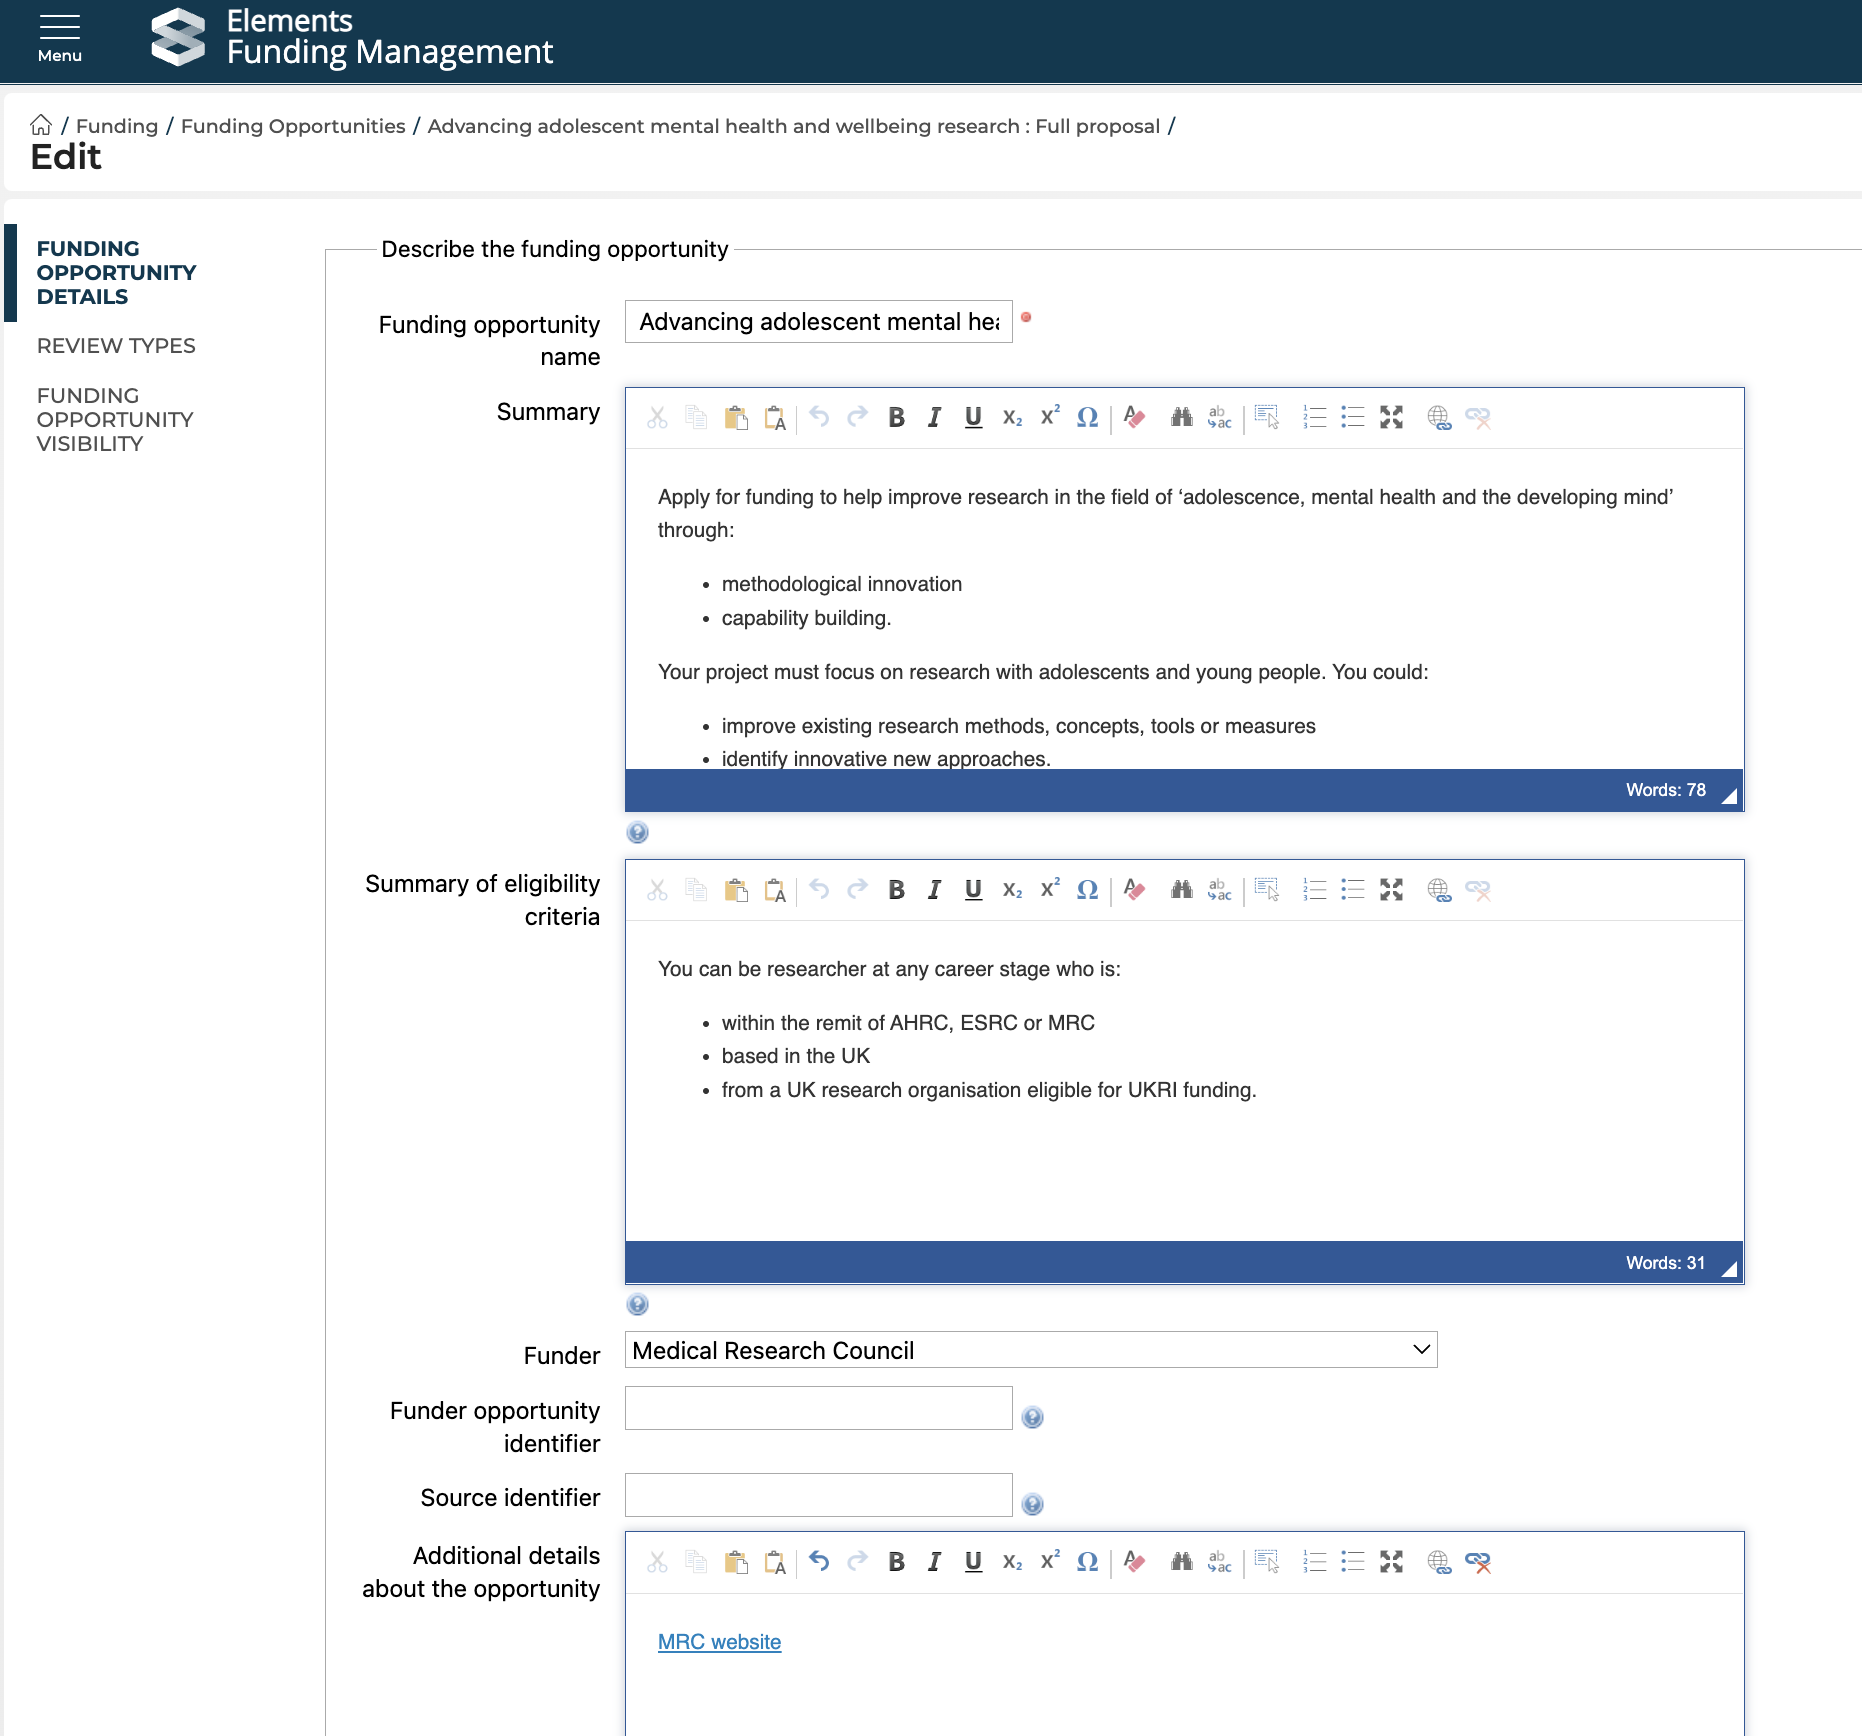Insert numbered list in eligibility criteria editor
The width and height of the screenshot is (1862, 1736).
pos(1314,890)
